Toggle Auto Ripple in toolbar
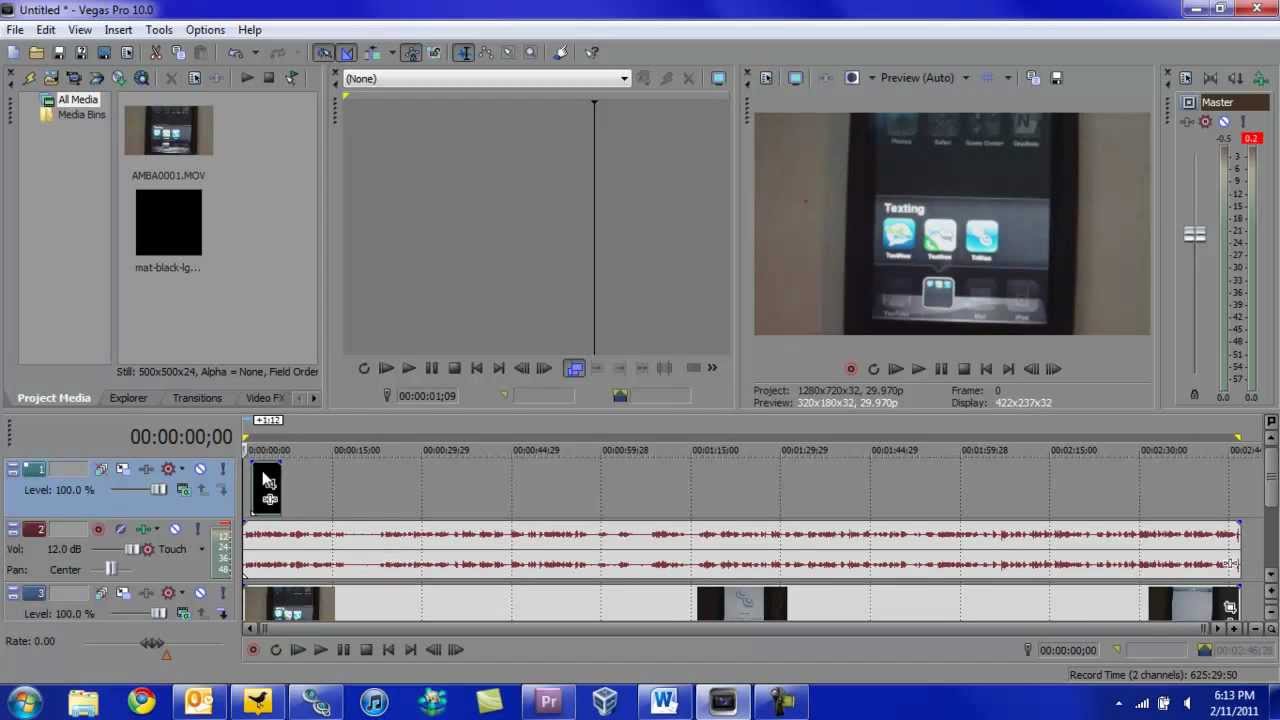Image resolution: width=1280 pixels, height=720 pixels. (372, 53)
